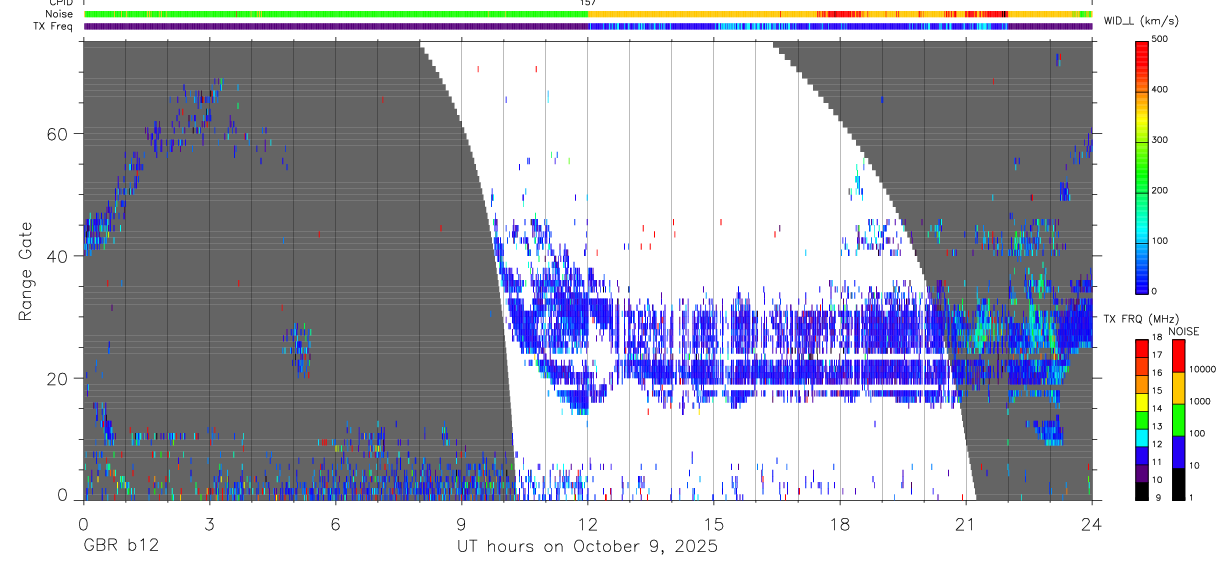Click the x-axis tick label '18'
The image size is (1228, 567).
(x=840, y=524)
